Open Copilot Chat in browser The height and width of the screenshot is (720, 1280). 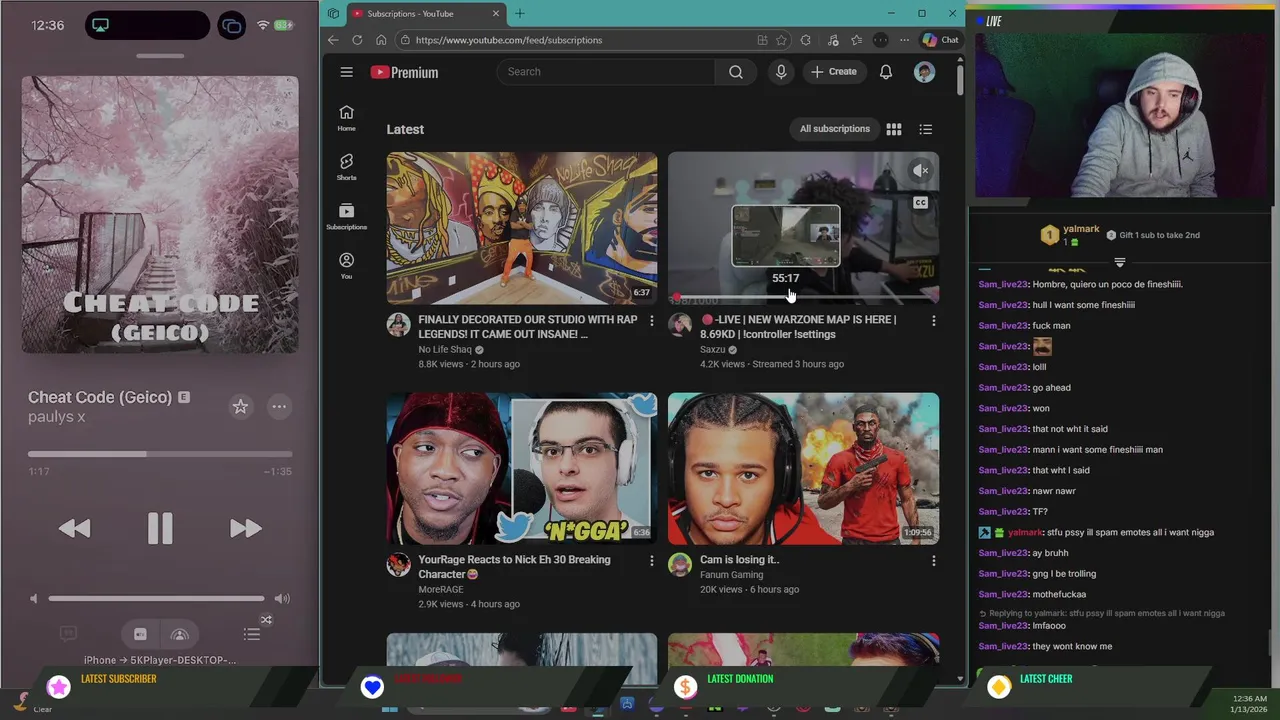(941, 40)
